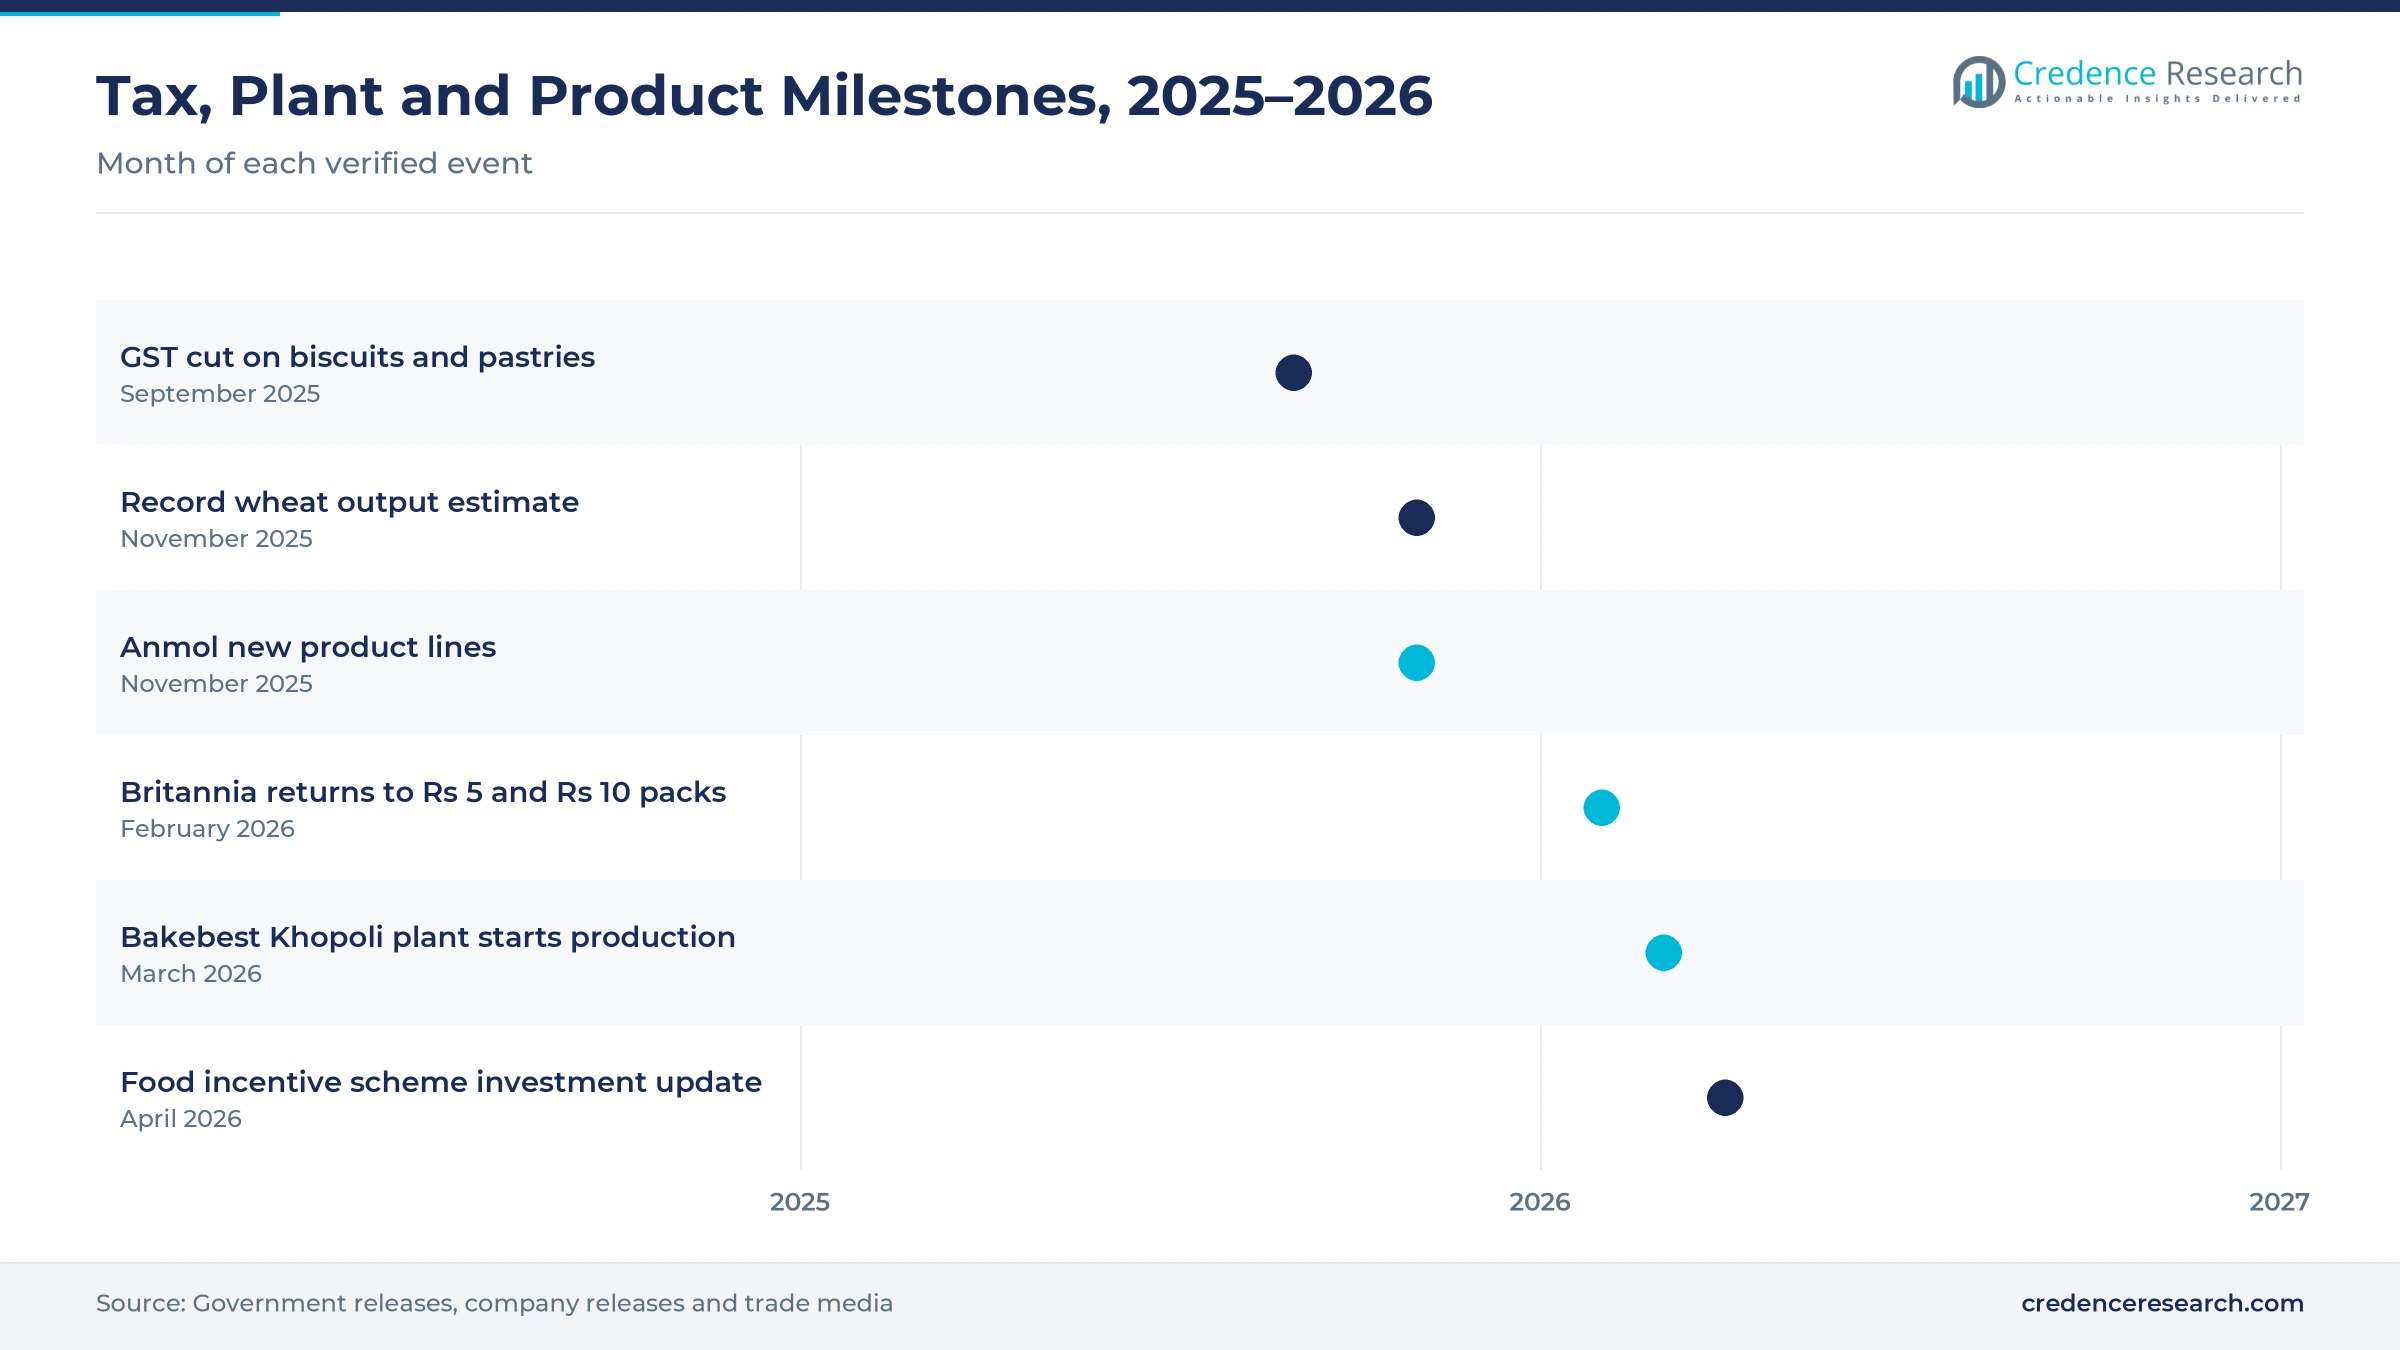Click the Credence Research brand name text
The image size is (2400, 1350).
(x=2157, y=73)
